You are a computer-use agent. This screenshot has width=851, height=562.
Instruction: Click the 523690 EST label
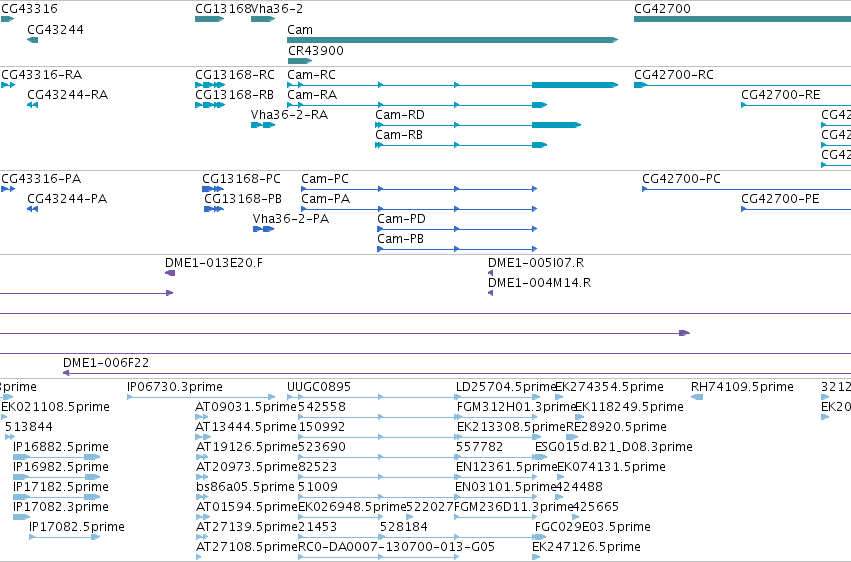322,448
